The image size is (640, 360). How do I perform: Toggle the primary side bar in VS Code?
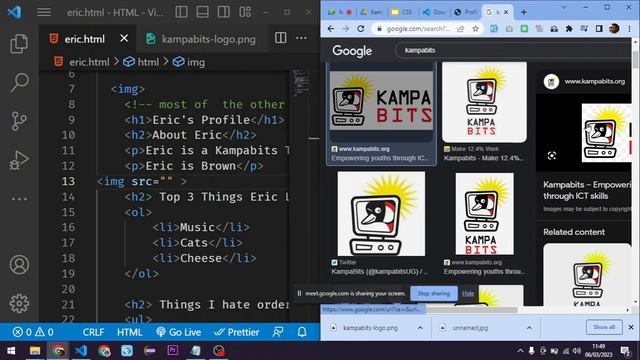pyautogui.click(x=182, y=12)
